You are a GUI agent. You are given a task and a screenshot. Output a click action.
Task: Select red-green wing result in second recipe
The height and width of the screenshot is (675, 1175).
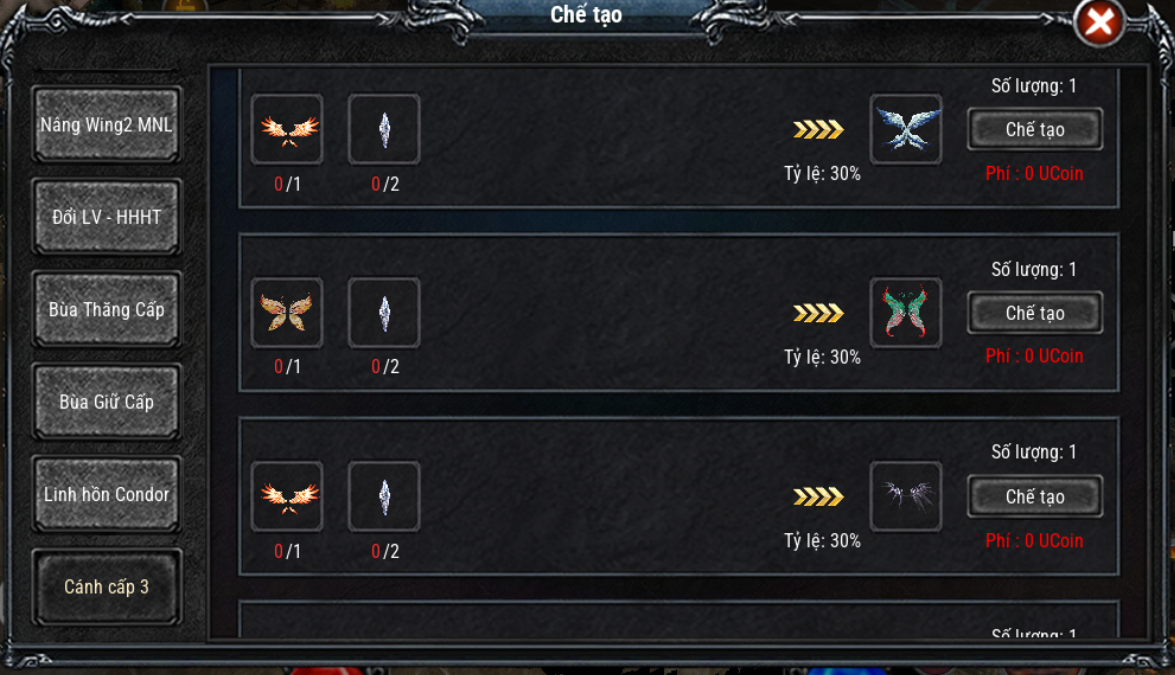[x=906, y=312]
